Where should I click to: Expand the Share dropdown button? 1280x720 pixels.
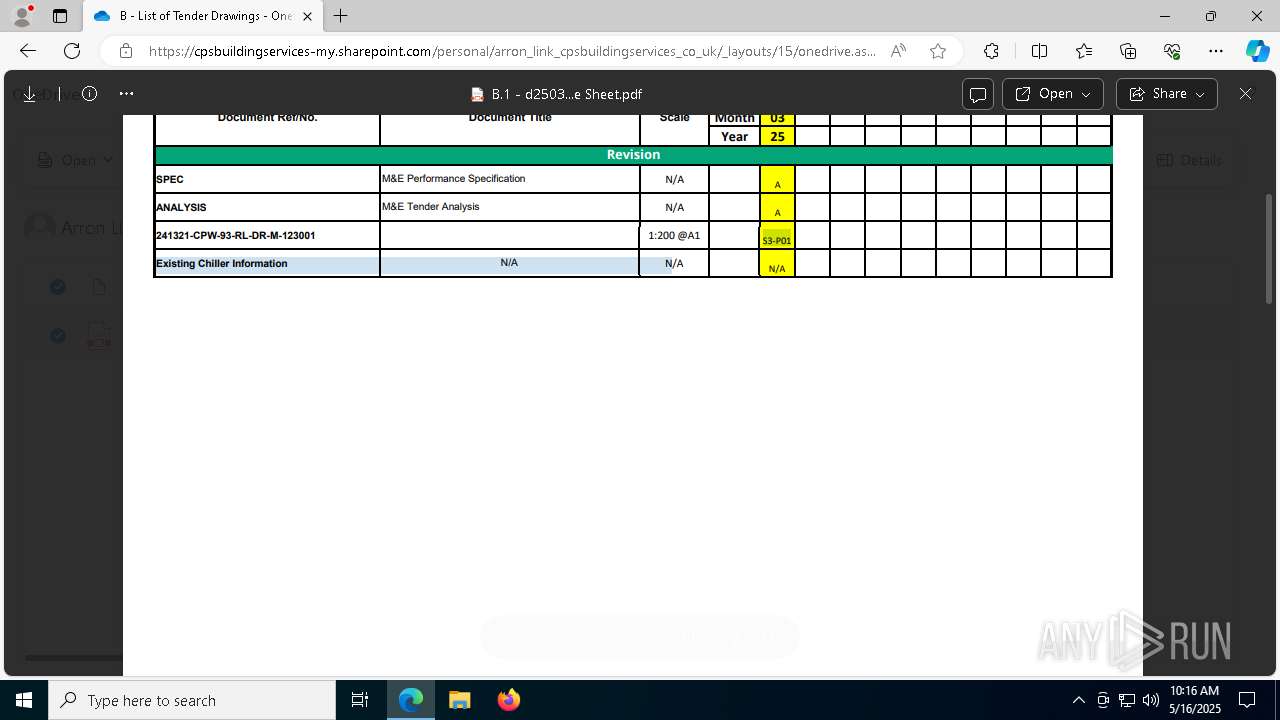click(1166, 94)
